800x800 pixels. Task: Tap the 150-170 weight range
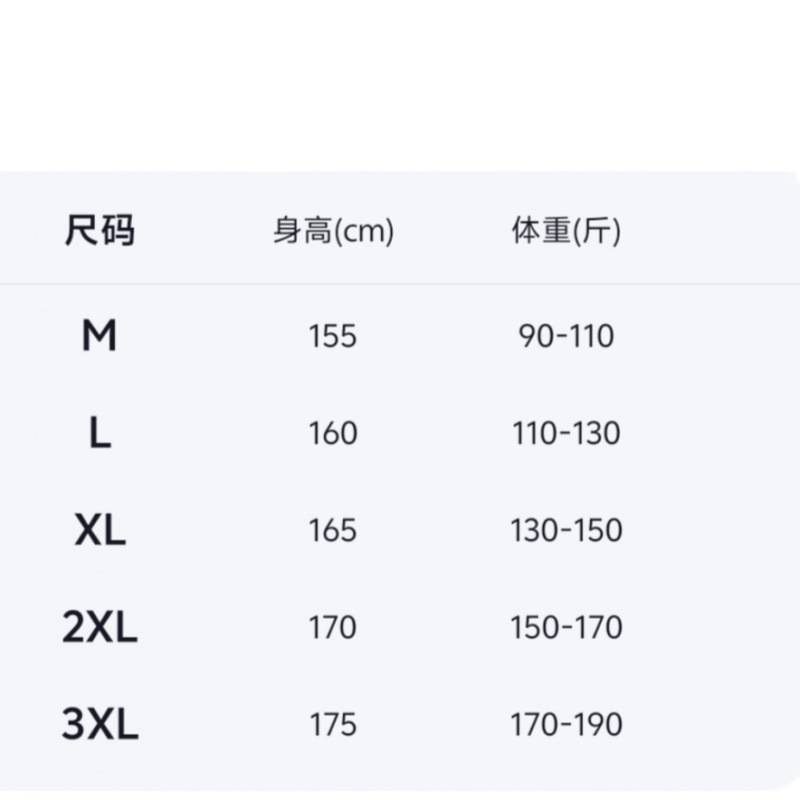566,627
